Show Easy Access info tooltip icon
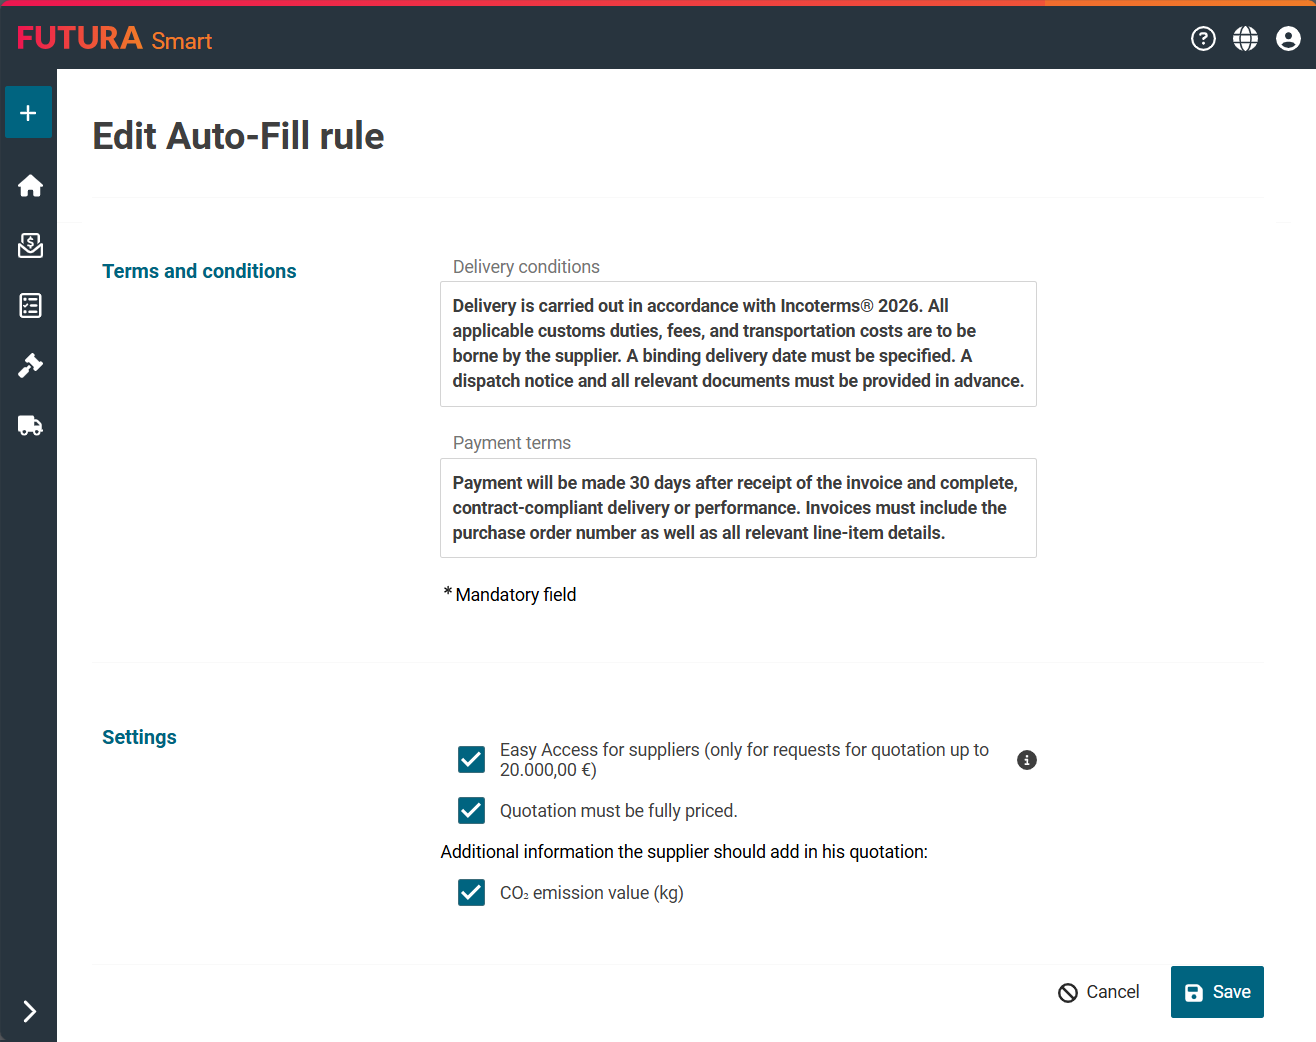The width and height of the screenshot is (1316, 1042). [1026, 760]
